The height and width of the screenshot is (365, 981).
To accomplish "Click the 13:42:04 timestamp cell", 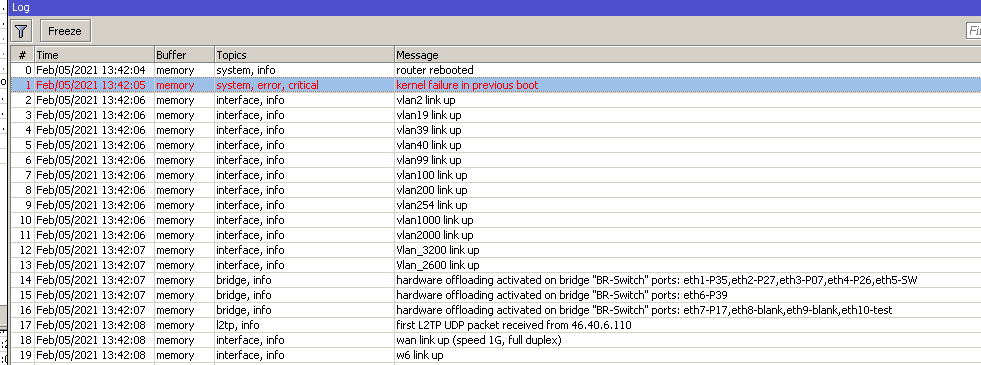I will (x=91, y=70).
